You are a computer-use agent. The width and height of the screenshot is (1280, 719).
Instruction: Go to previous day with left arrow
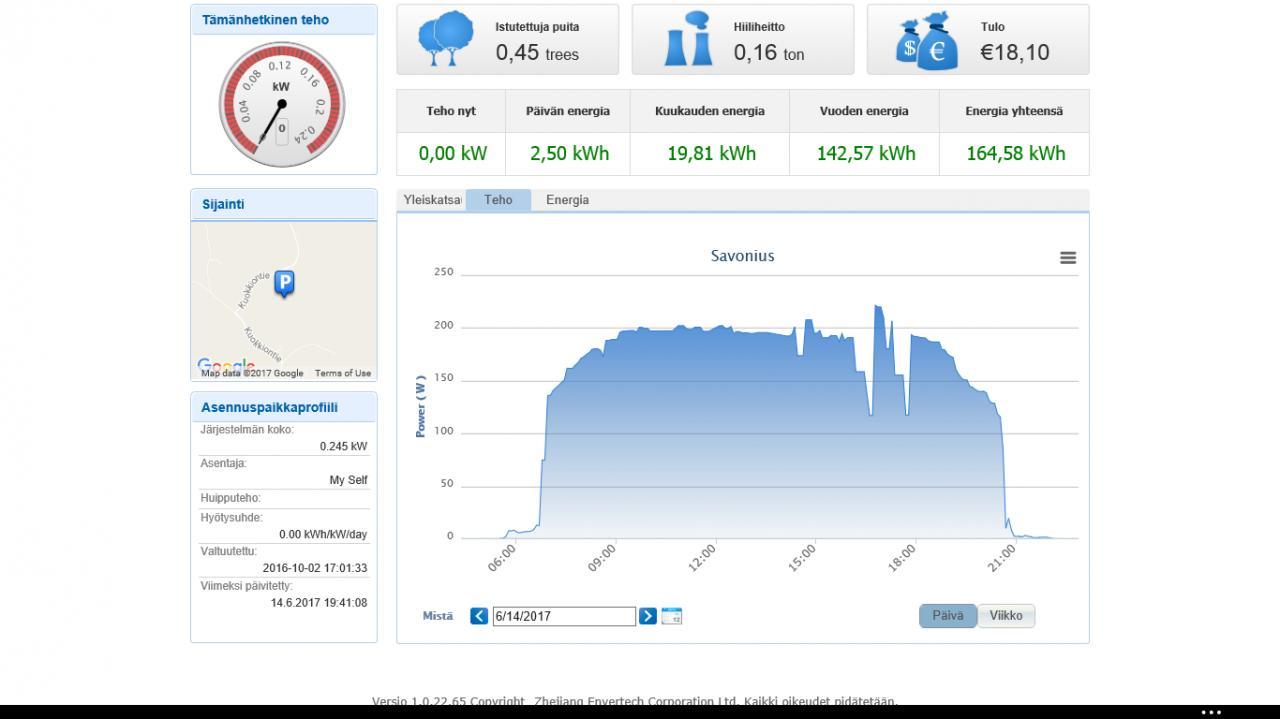pos(479,616)
